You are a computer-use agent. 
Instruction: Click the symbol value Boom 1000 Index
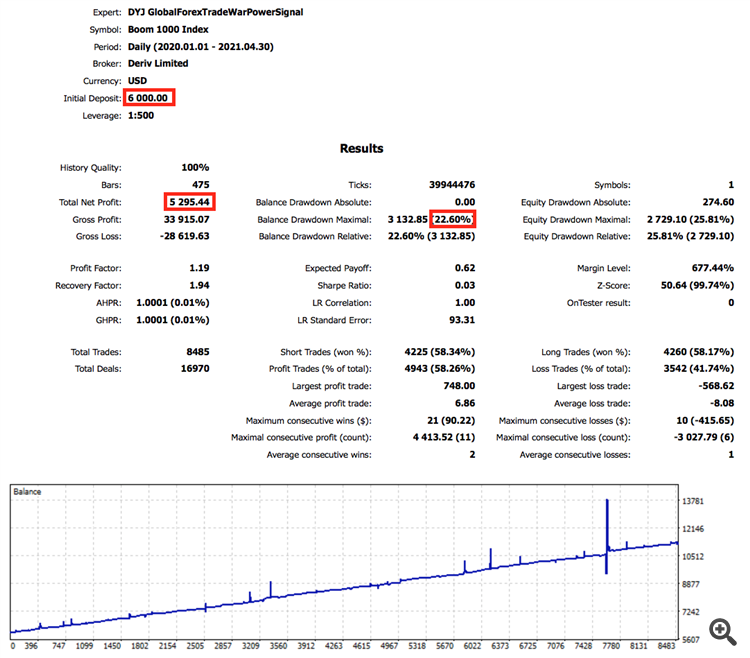coord(168,29)
